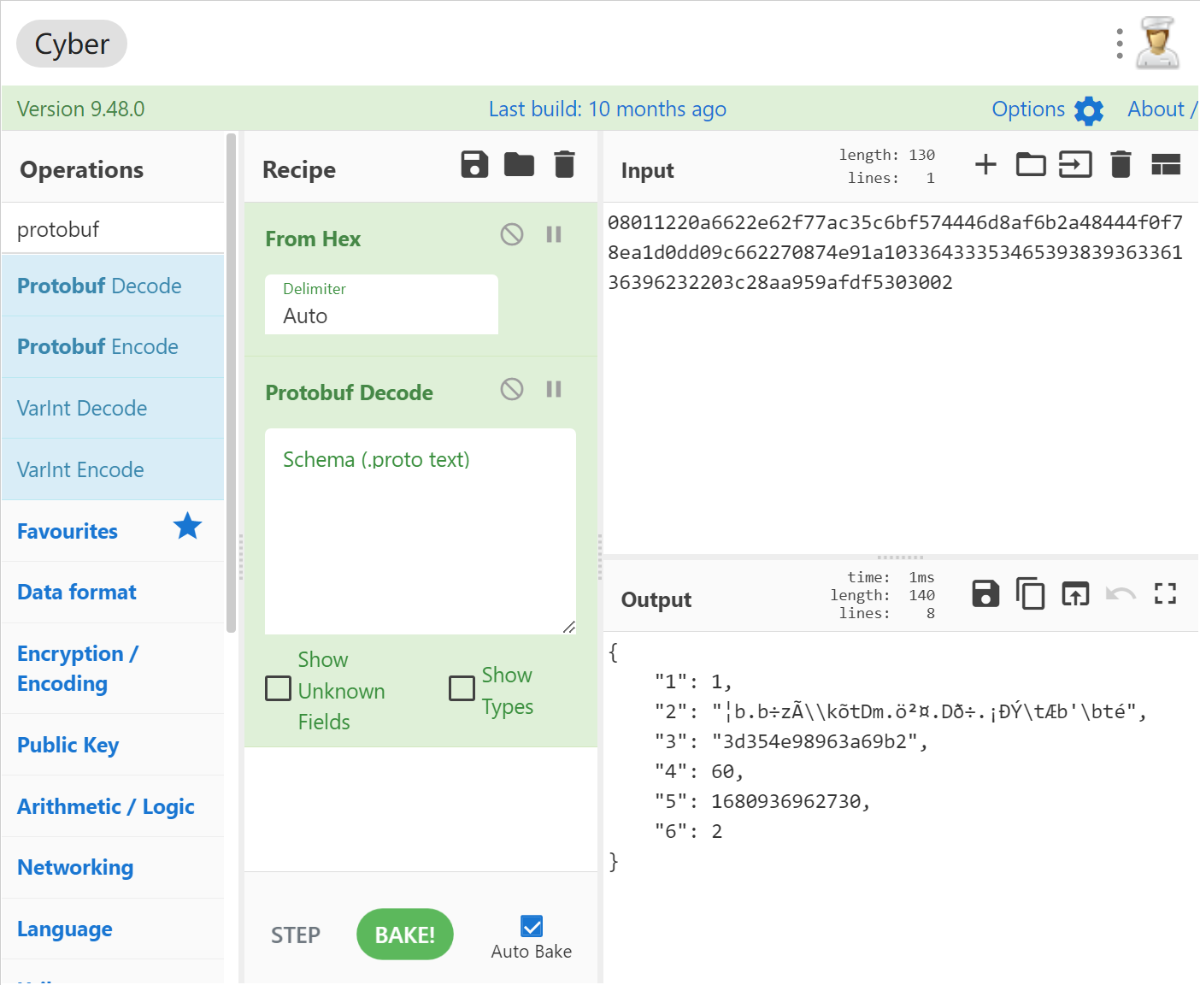The image size is (1200, 985).
Task: Click the output time 1ms readout
Action: coord(890,577)
